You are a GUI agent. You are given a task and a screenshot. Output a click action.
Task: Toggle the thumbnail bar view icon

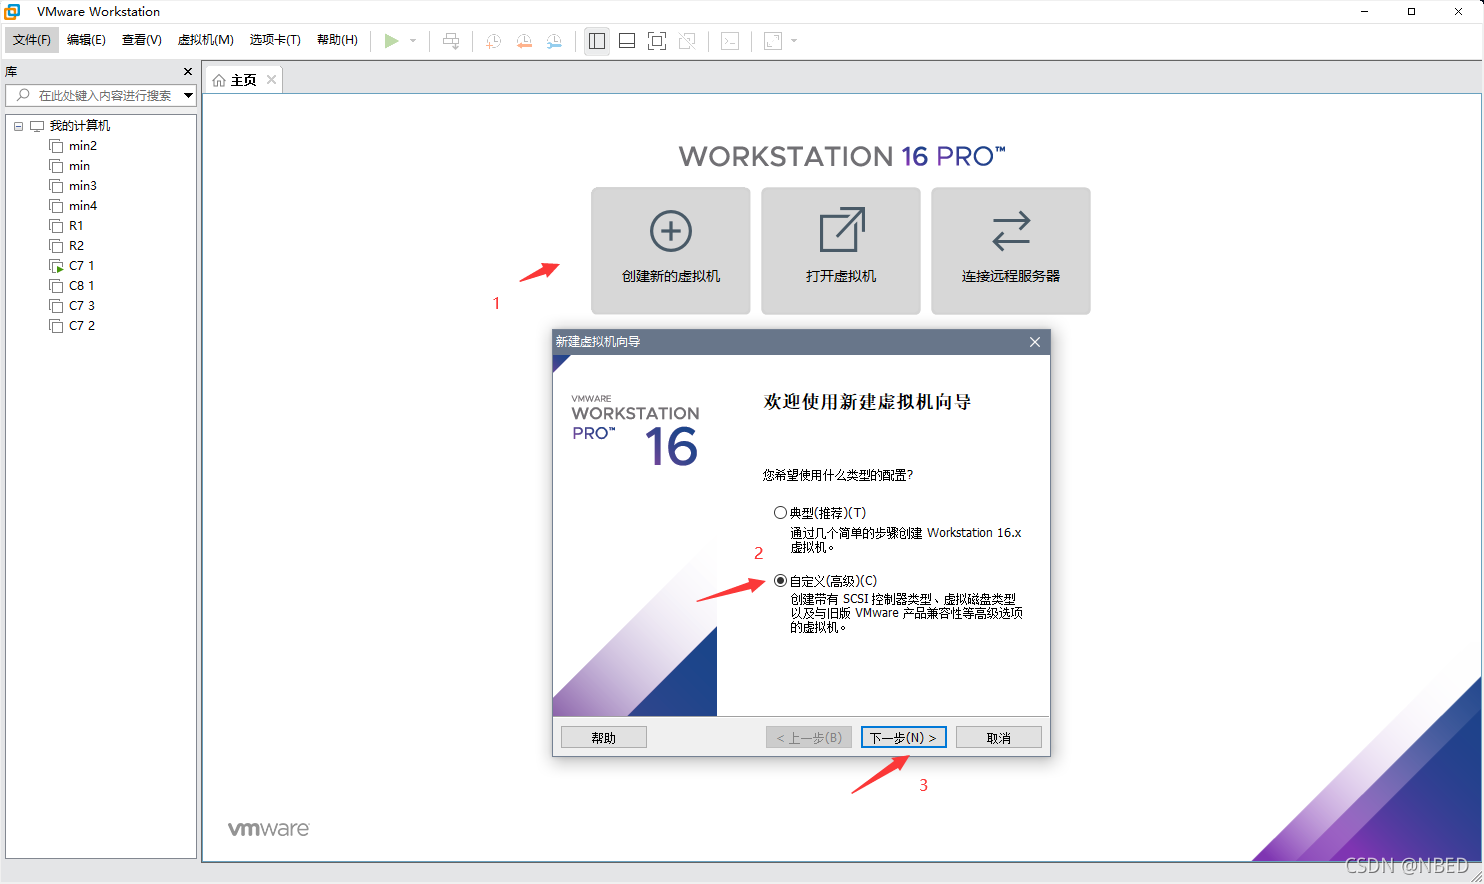pos(627,41)
